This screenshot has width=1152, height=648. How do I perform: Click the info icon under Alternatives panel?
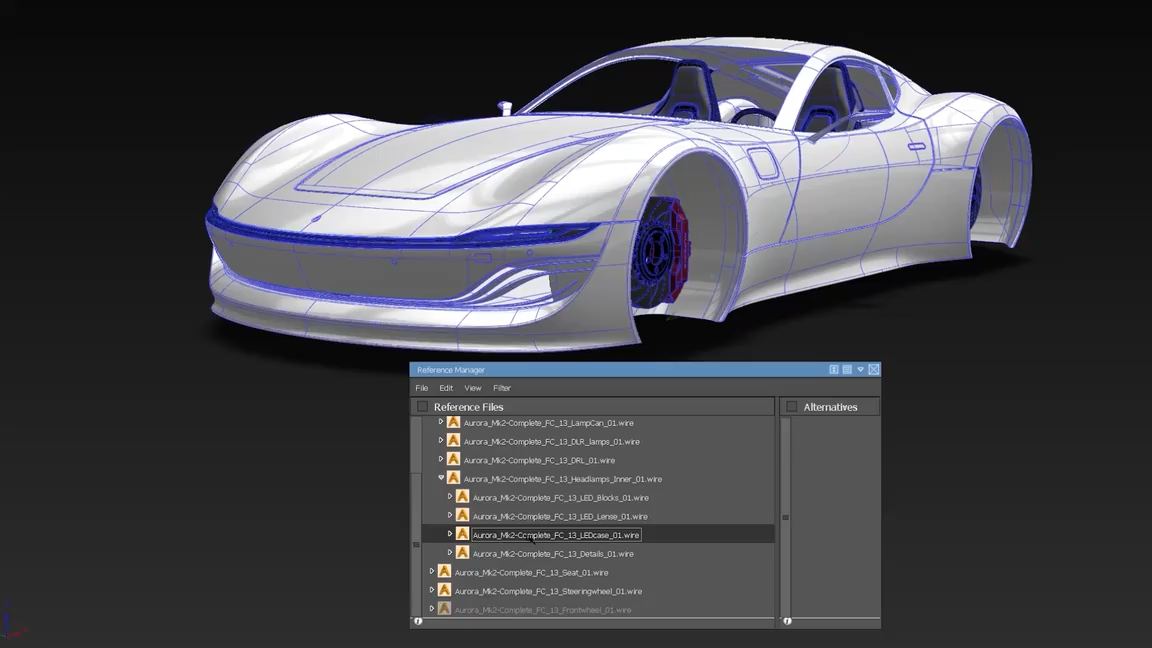788,622
